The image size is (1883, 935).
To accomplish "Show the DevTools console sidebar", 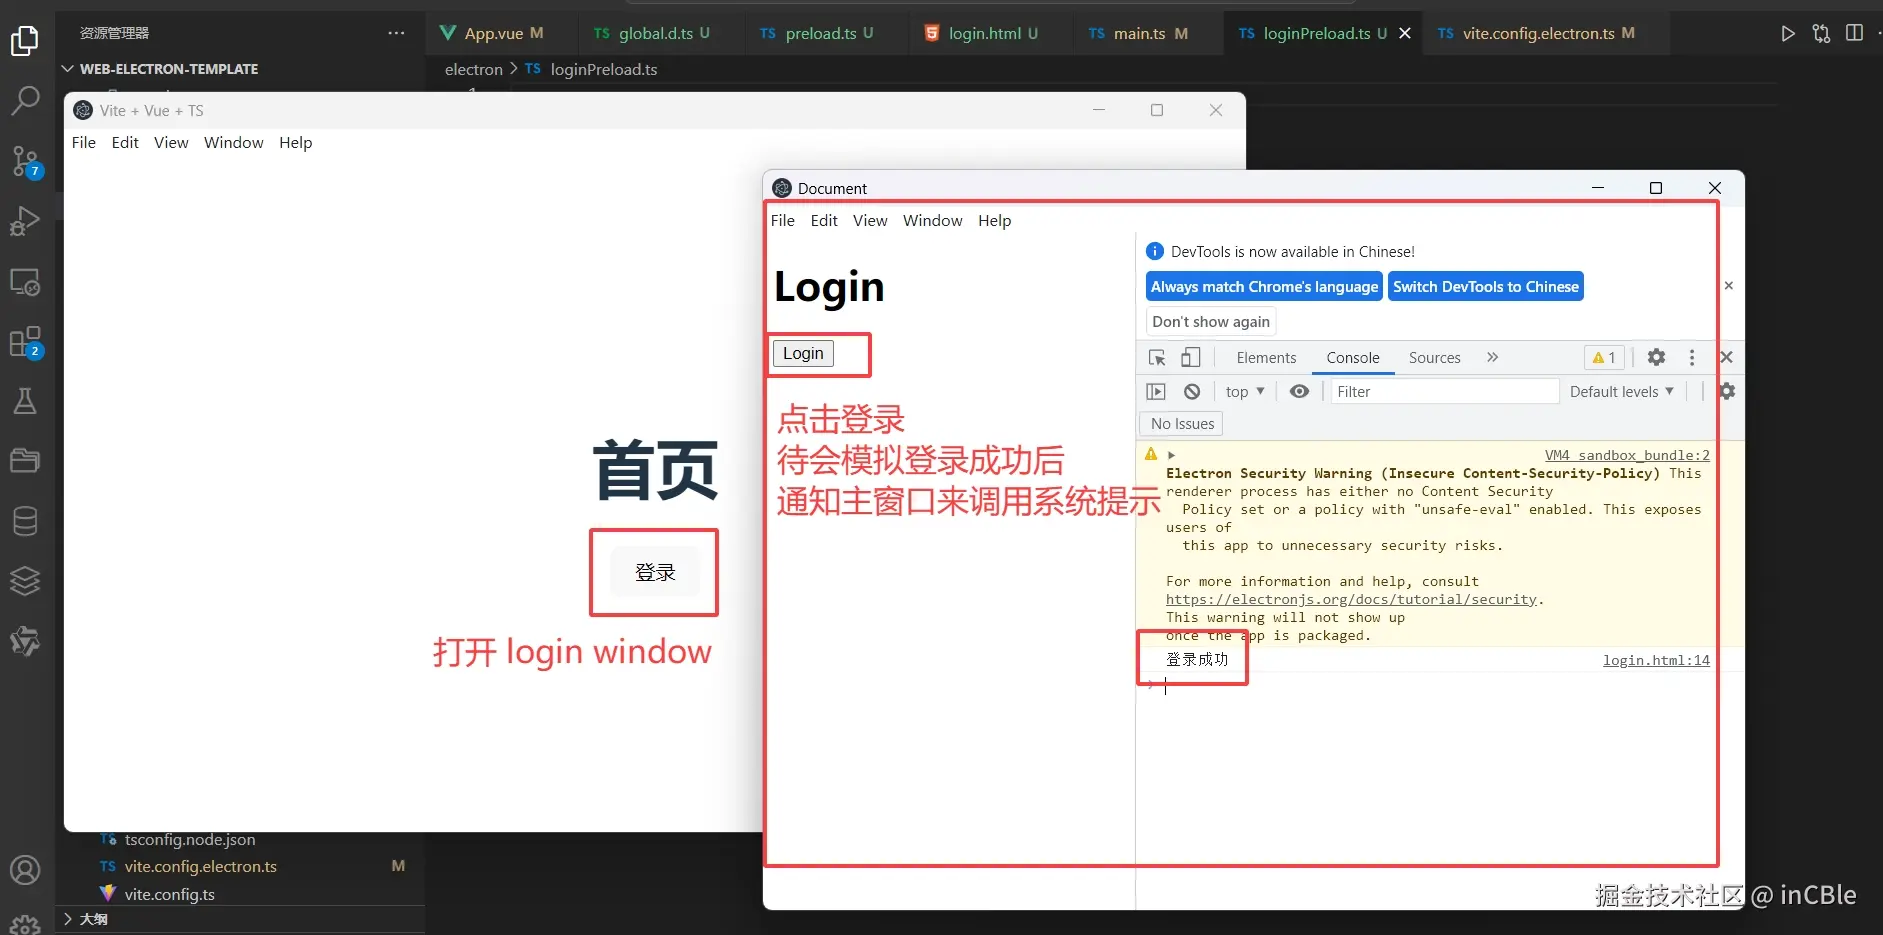I will [x=1156, y=392].
